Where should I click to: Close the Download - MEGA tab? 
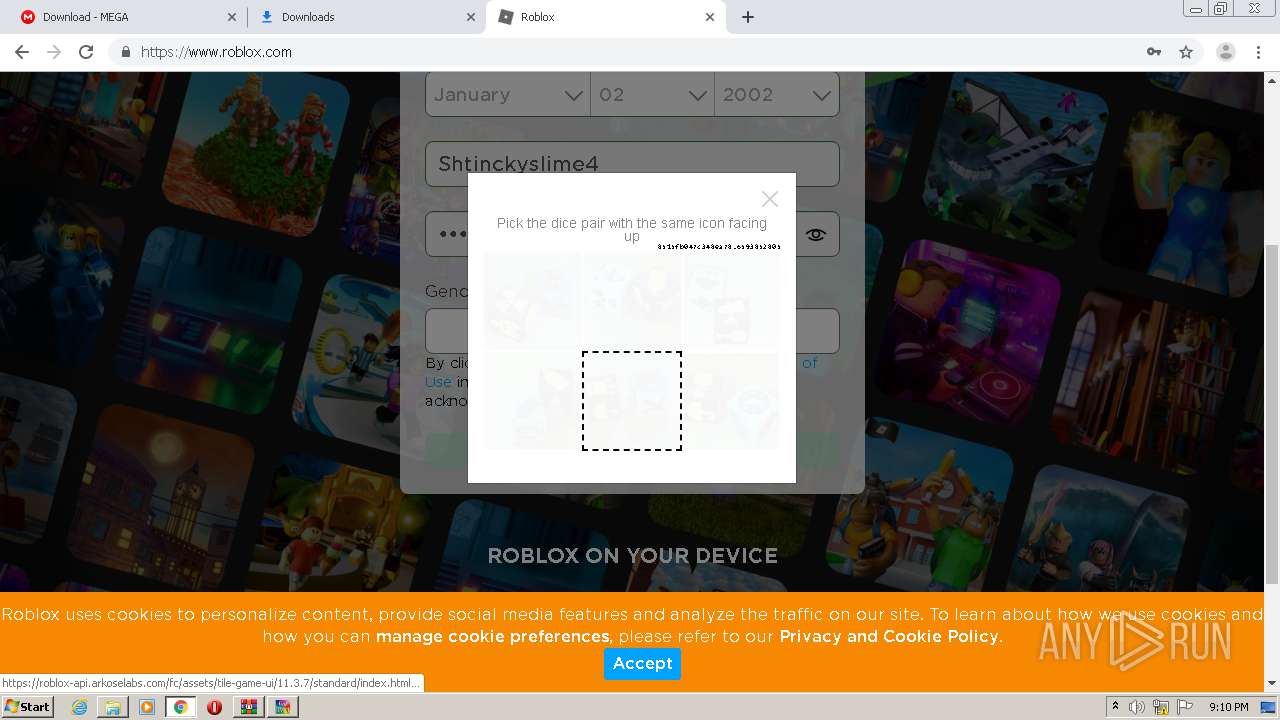pyautogui.click(x=231, y=17)
